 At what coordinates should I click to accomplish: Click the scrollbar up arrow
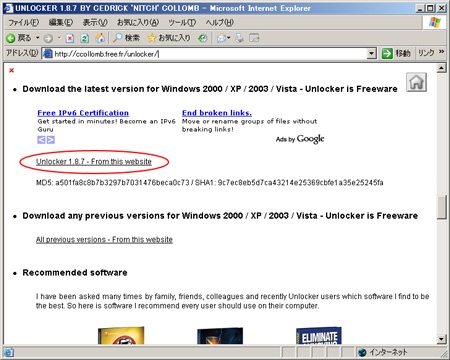click(x=441, y=68)
